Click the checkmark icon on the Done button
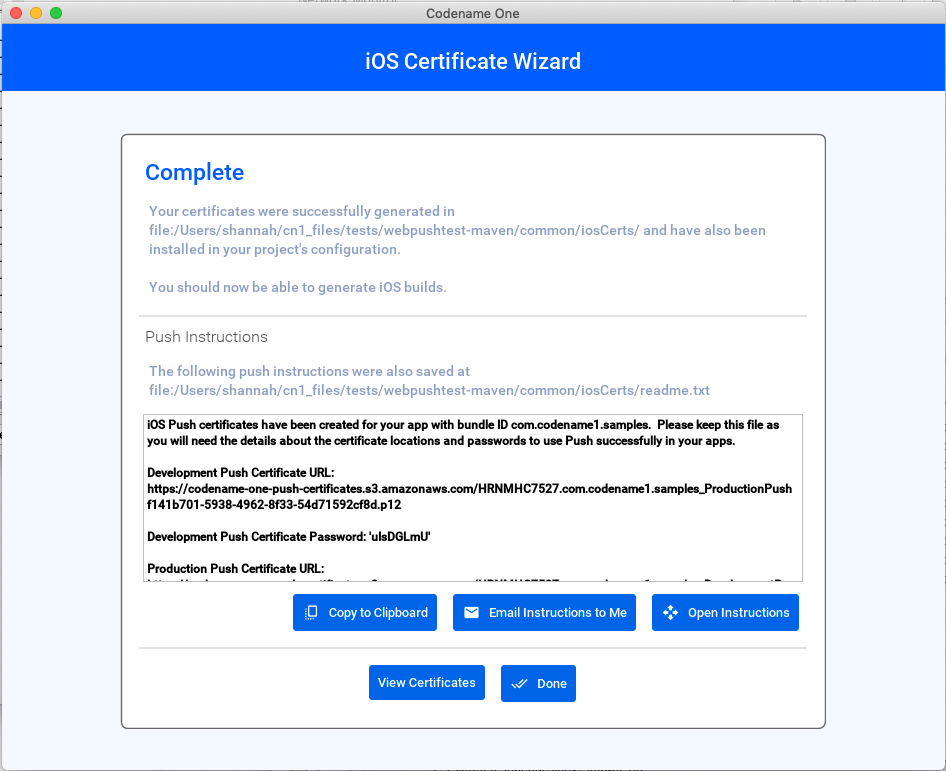This screenshot has height=771, width=946. point(519,683)
